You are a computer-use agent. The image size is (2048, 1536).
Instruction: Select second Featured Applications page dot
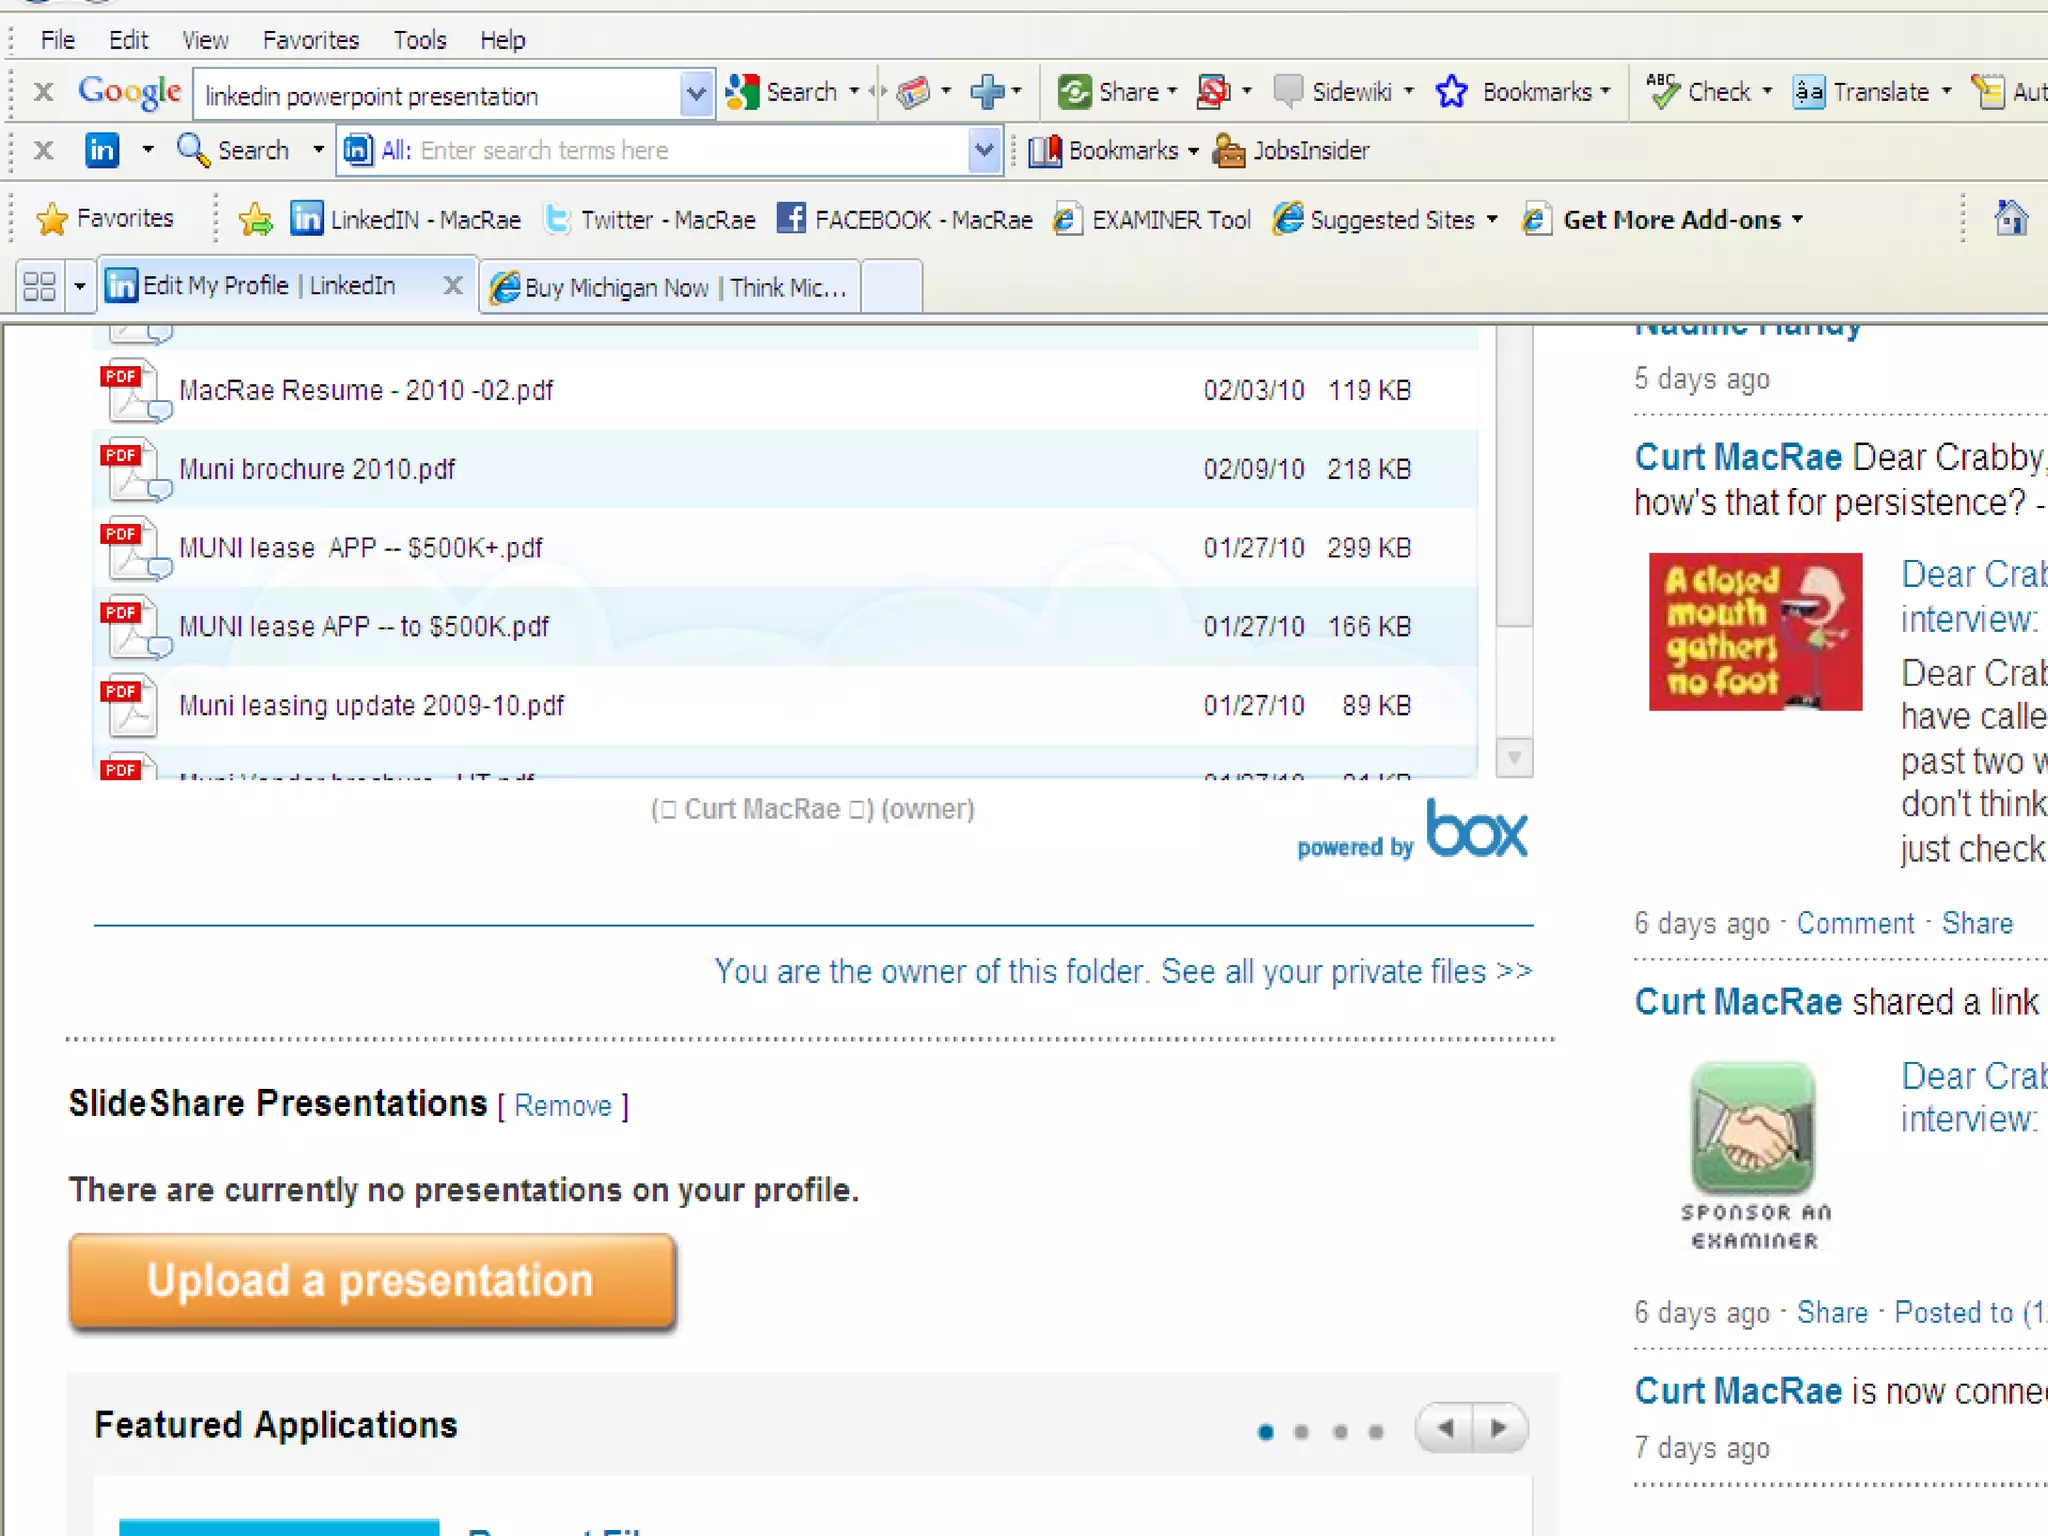[1301, 1432]
